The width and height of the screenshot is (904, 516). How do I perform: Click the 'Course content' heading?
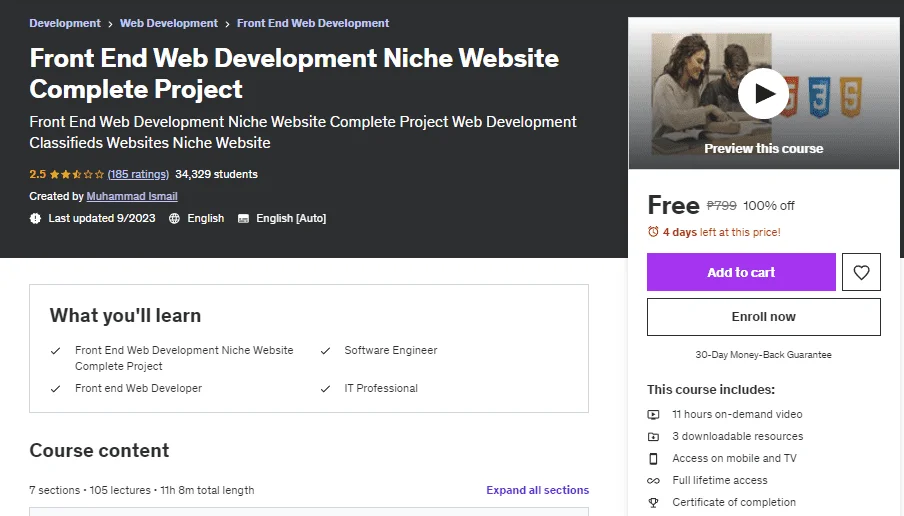[x=99, y=450]
